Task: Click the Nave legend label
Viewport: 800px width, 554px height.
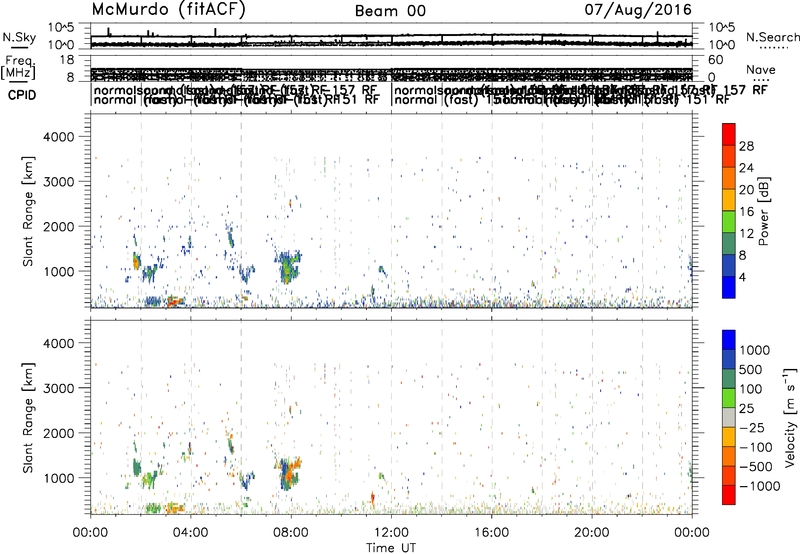Action: point(761,70)
